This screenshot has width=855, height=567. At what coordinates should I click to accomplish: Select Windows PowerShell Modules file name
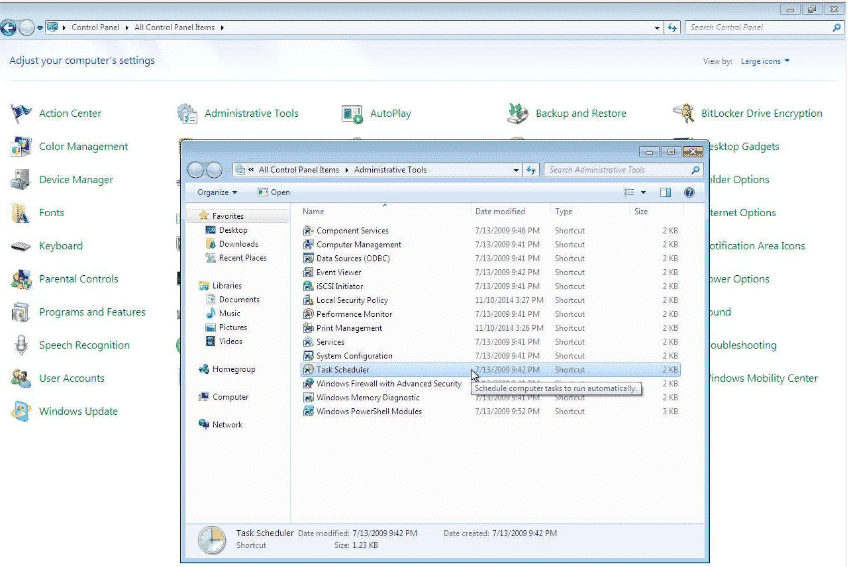point(369,412)
